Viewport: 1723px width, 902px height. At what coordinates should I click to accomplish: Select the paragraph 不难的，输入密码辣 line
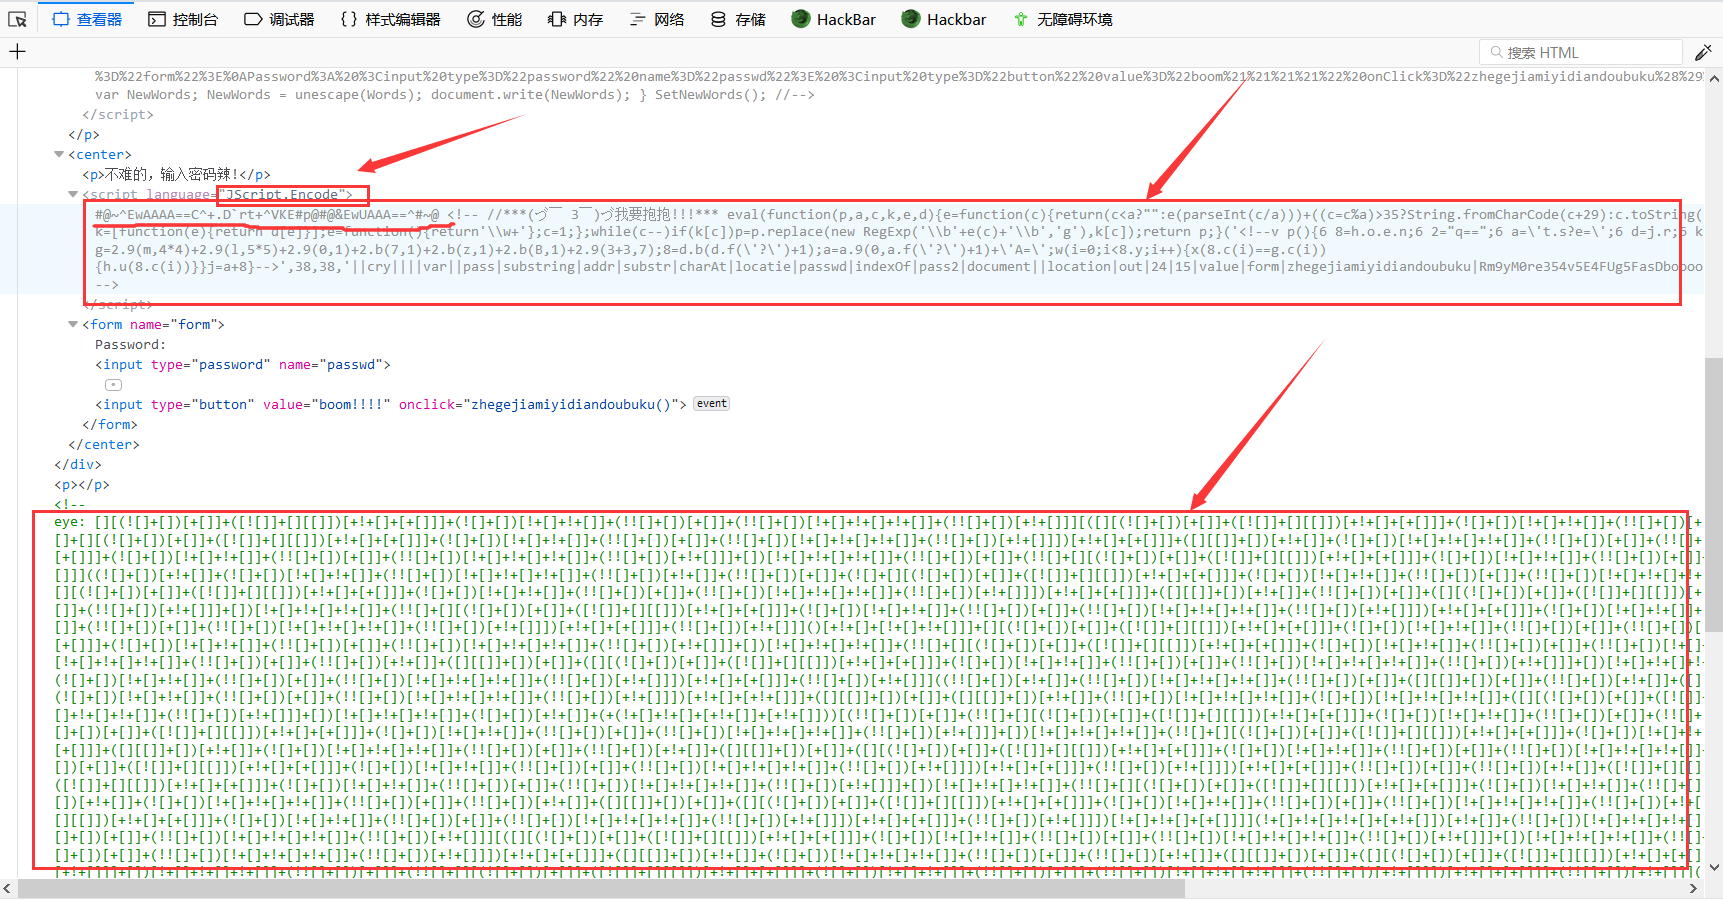176,174
